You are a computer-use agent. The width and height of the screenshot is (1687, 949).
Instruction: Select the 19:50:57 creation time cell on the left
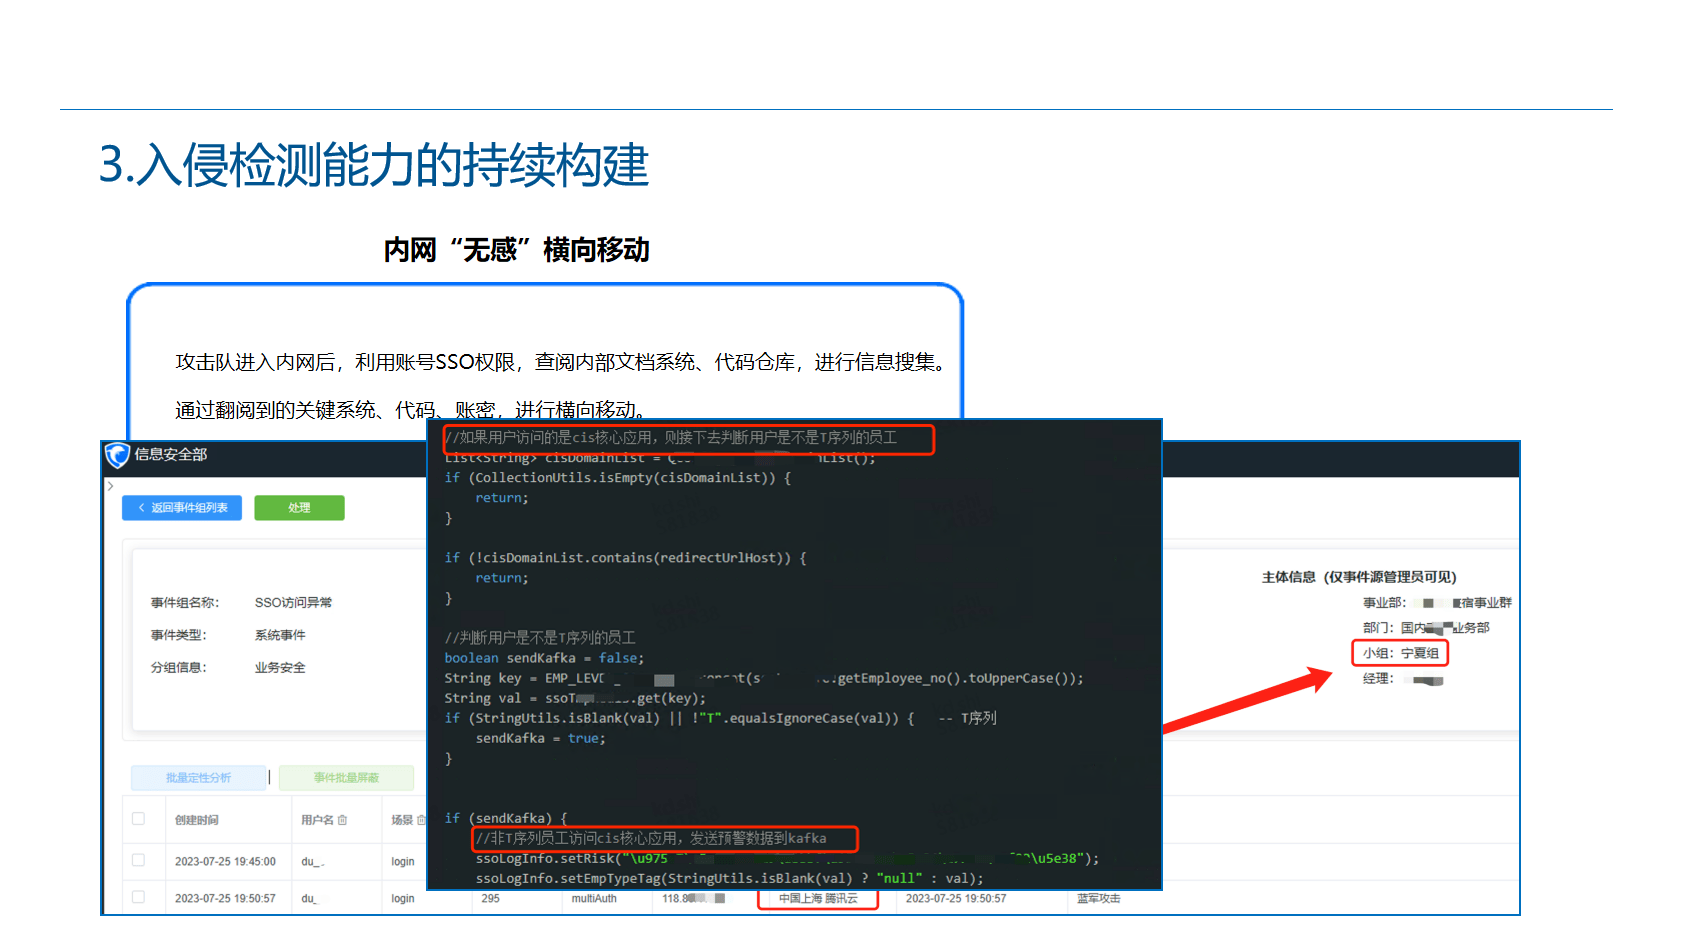pos(225,898)
